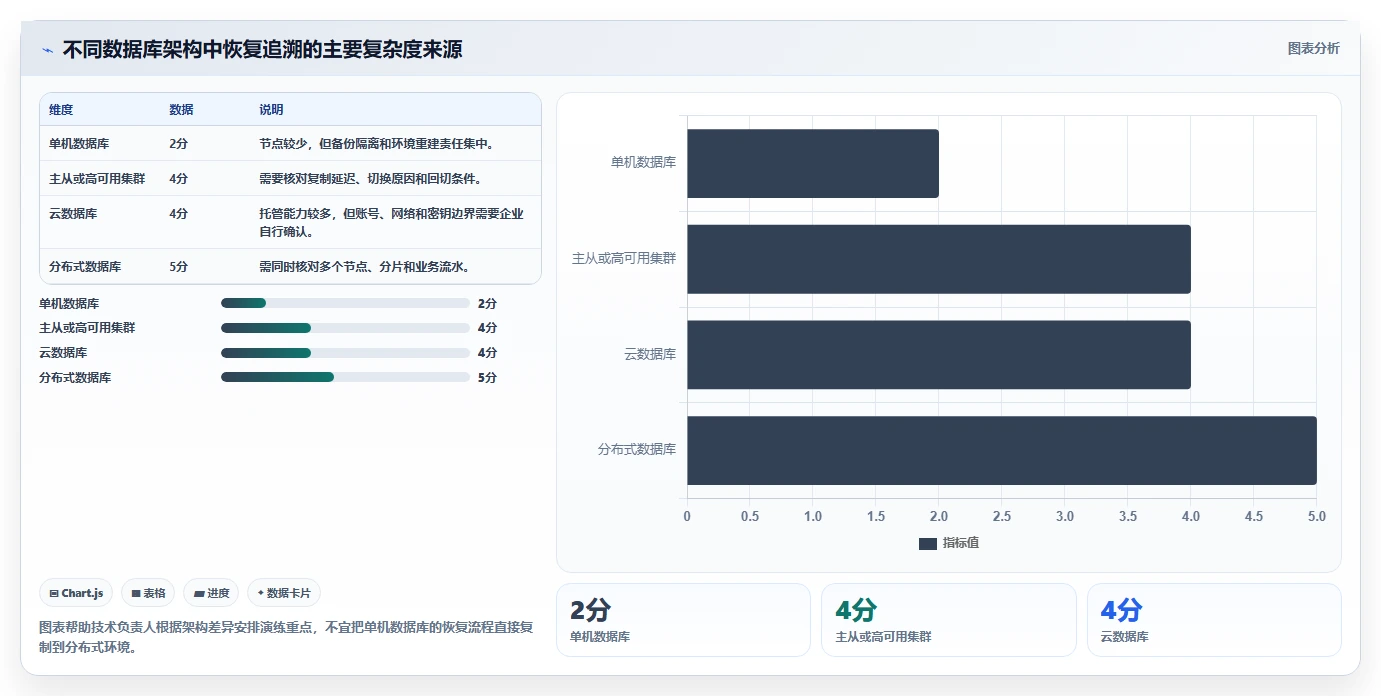Click the x-axis tick label 2.5
This screenshot has height=696, width=1381.
(x=1001, y=516)
